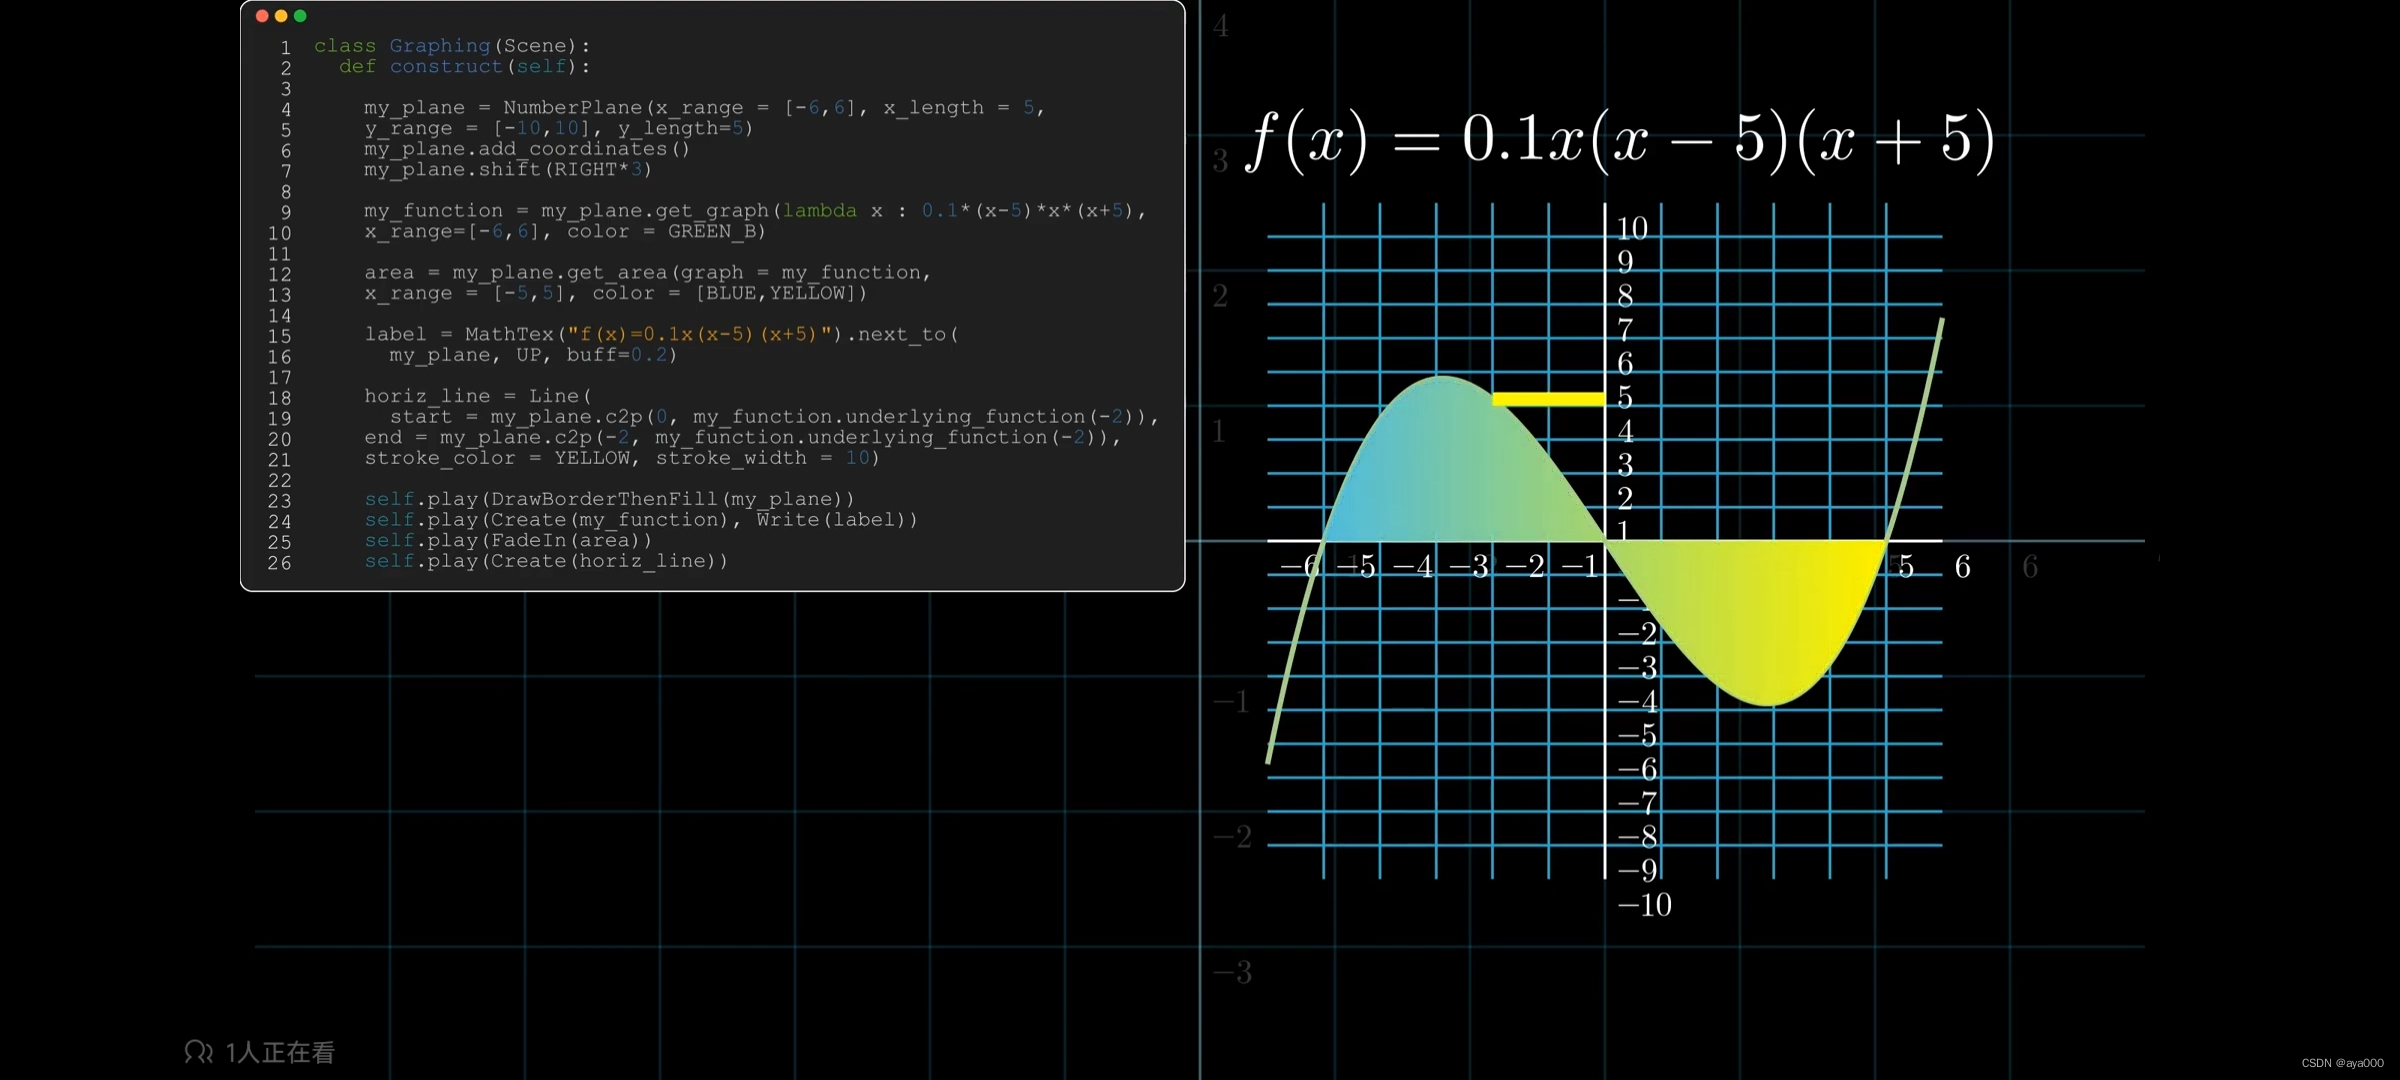Click the yellow minimize dot on code window

point(281,16)
